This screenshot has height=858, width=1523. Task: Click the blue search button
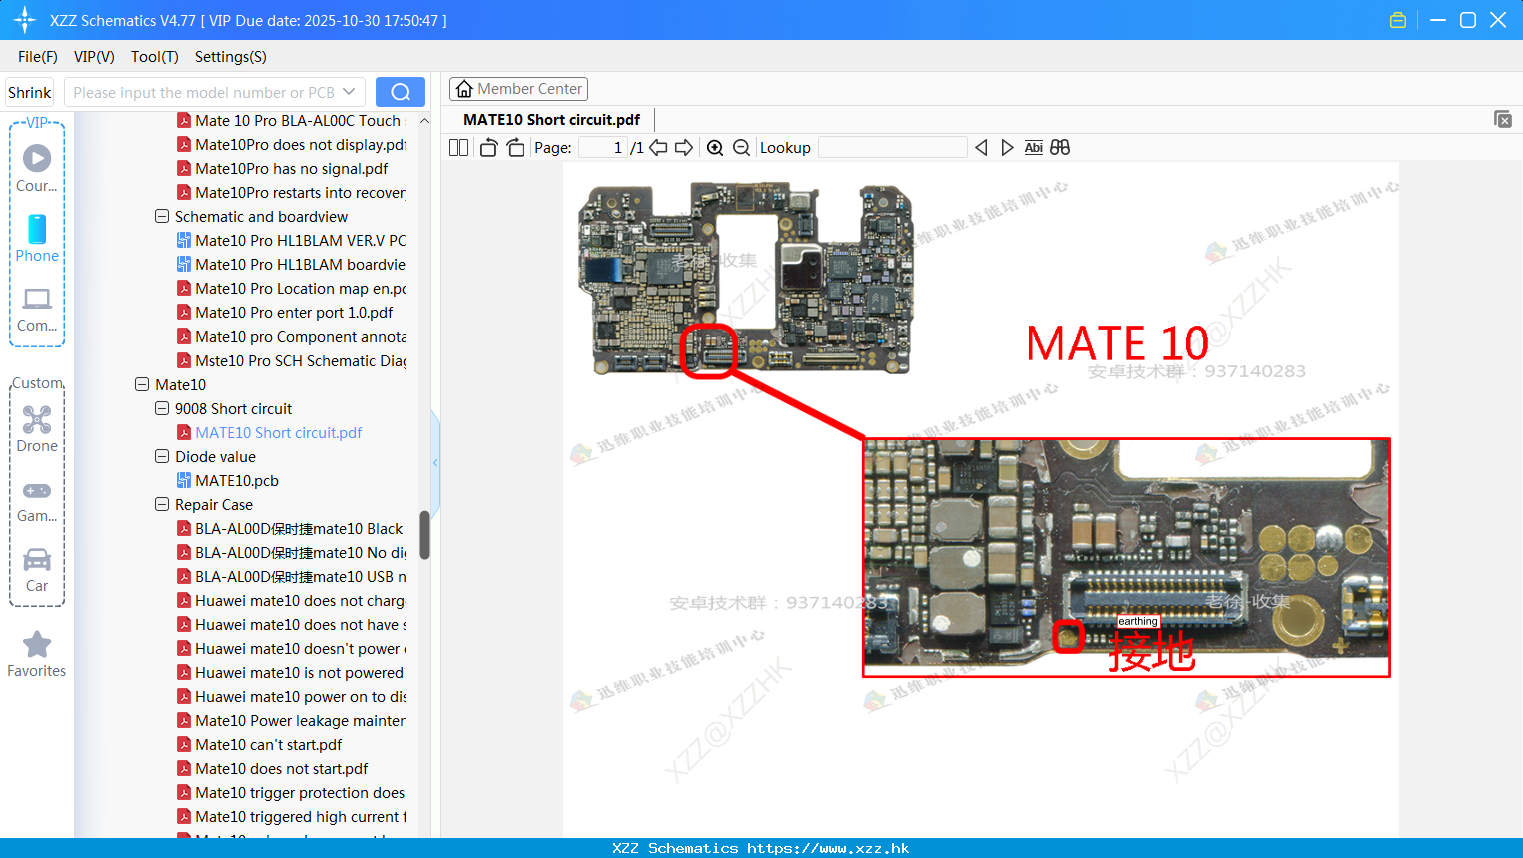coord(400,92)
